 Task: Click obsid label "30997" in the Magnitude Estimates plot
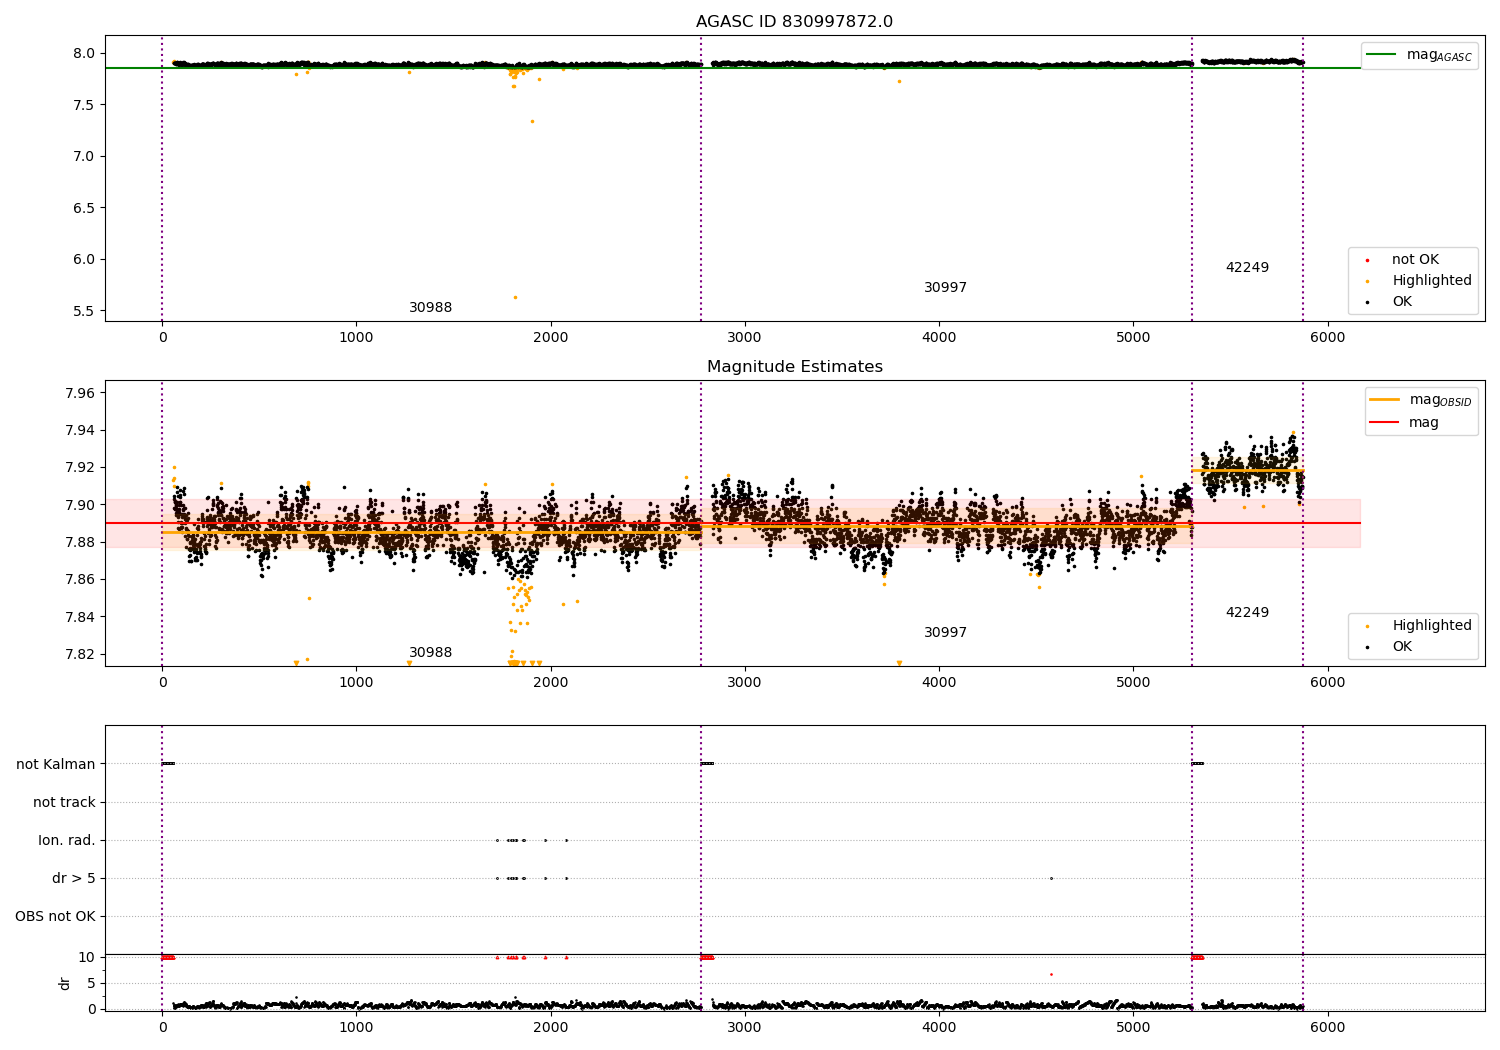coord(945,633)
